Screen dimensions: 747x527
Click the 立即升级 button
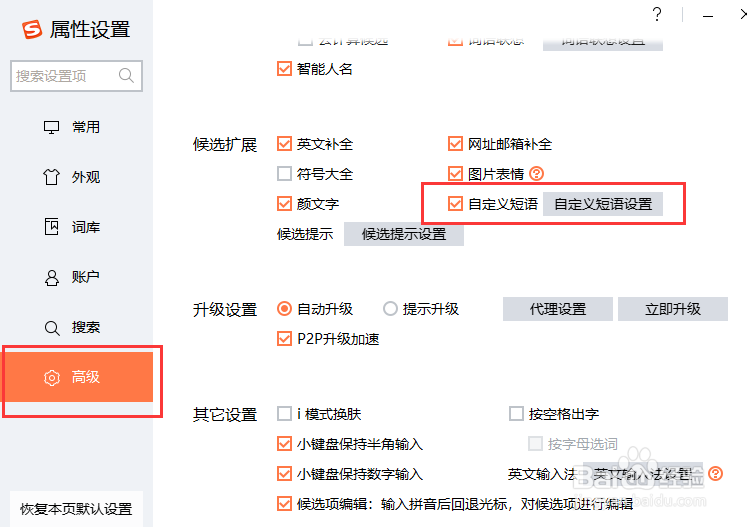click(x=672, y=309)
